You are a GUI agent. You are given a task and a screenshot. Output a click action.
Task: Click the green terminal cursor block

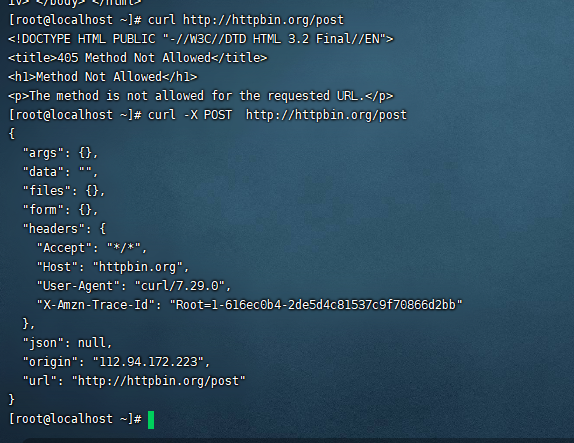coord(151,420)
